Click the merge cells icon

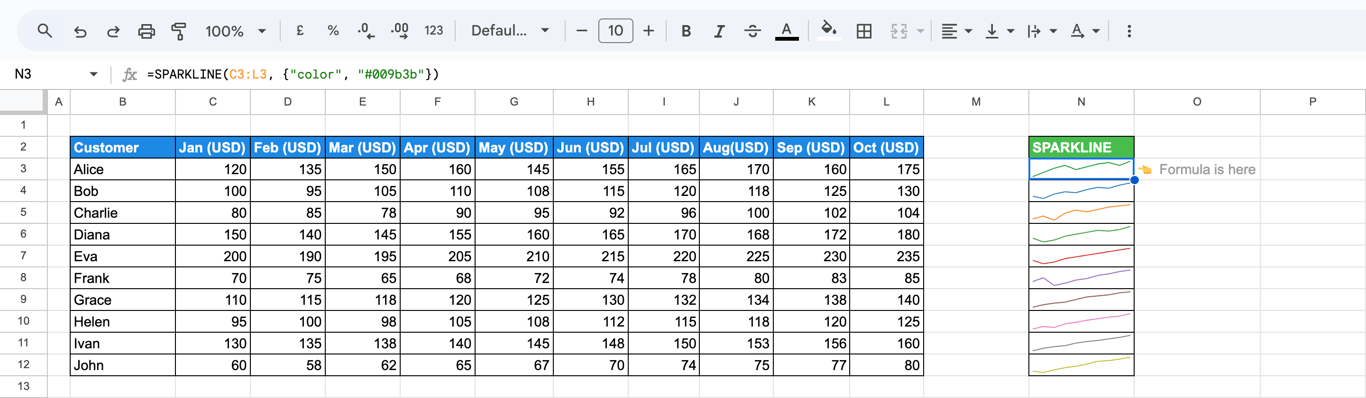tap(898, 31)
